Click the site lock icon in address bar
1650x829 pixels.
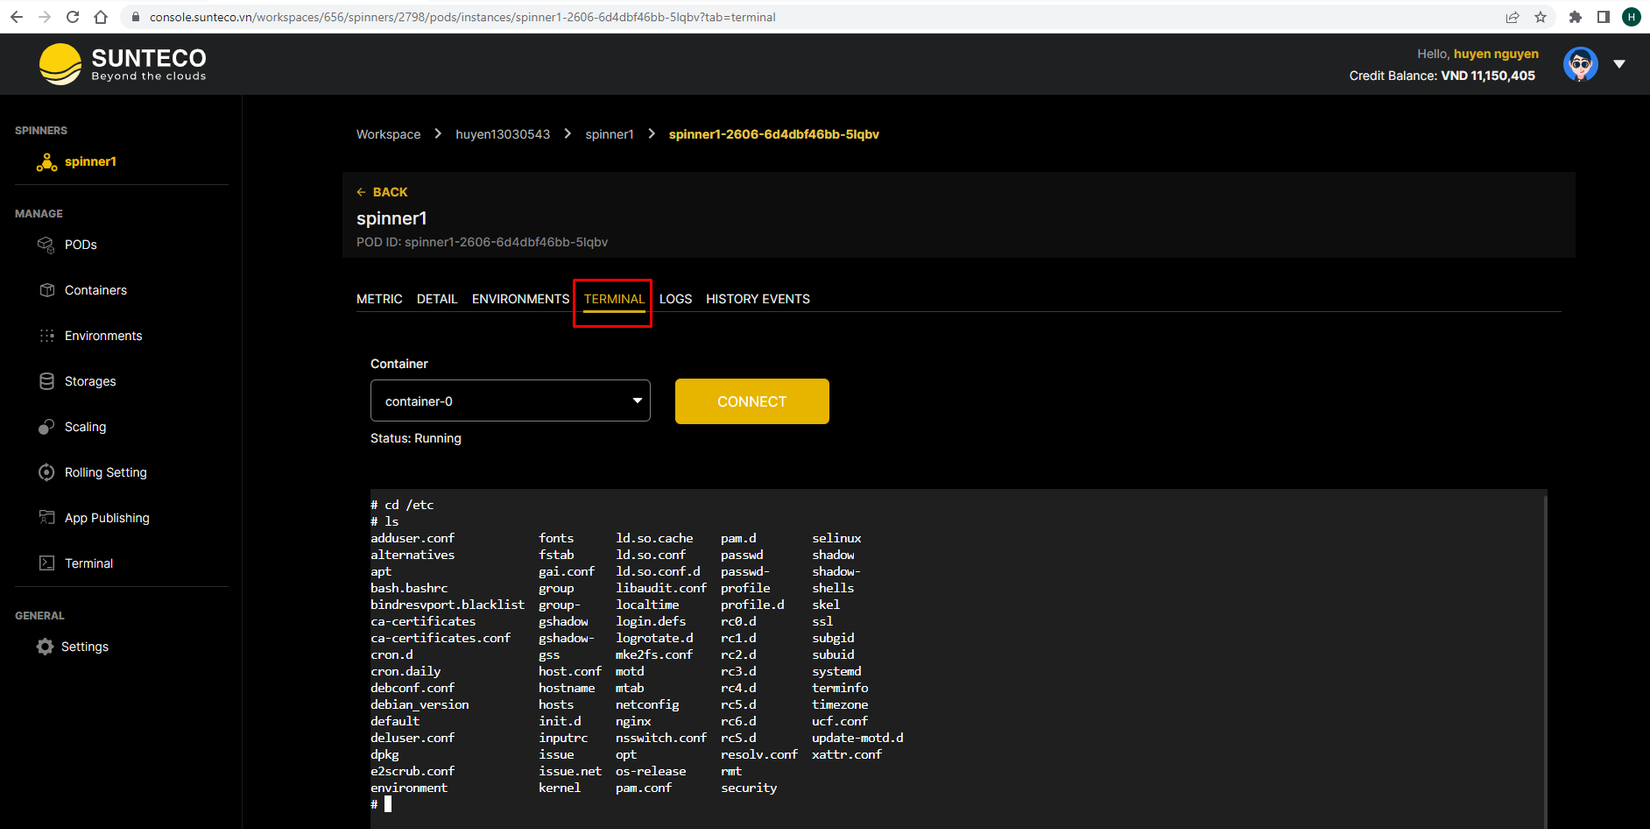click(135, 17)
